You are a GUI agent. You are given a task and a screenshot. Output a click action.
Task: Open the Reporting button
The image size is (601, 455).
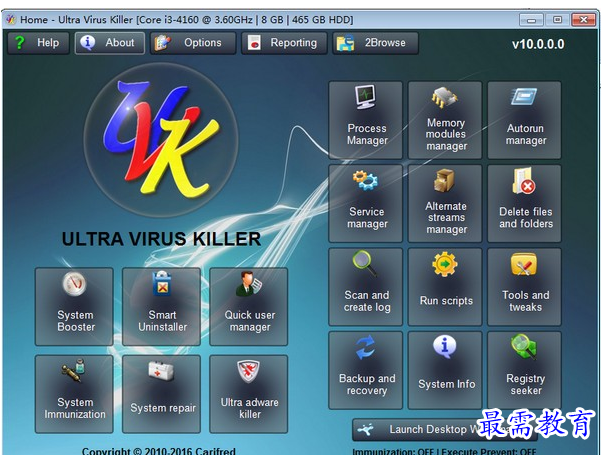[284, 43]
